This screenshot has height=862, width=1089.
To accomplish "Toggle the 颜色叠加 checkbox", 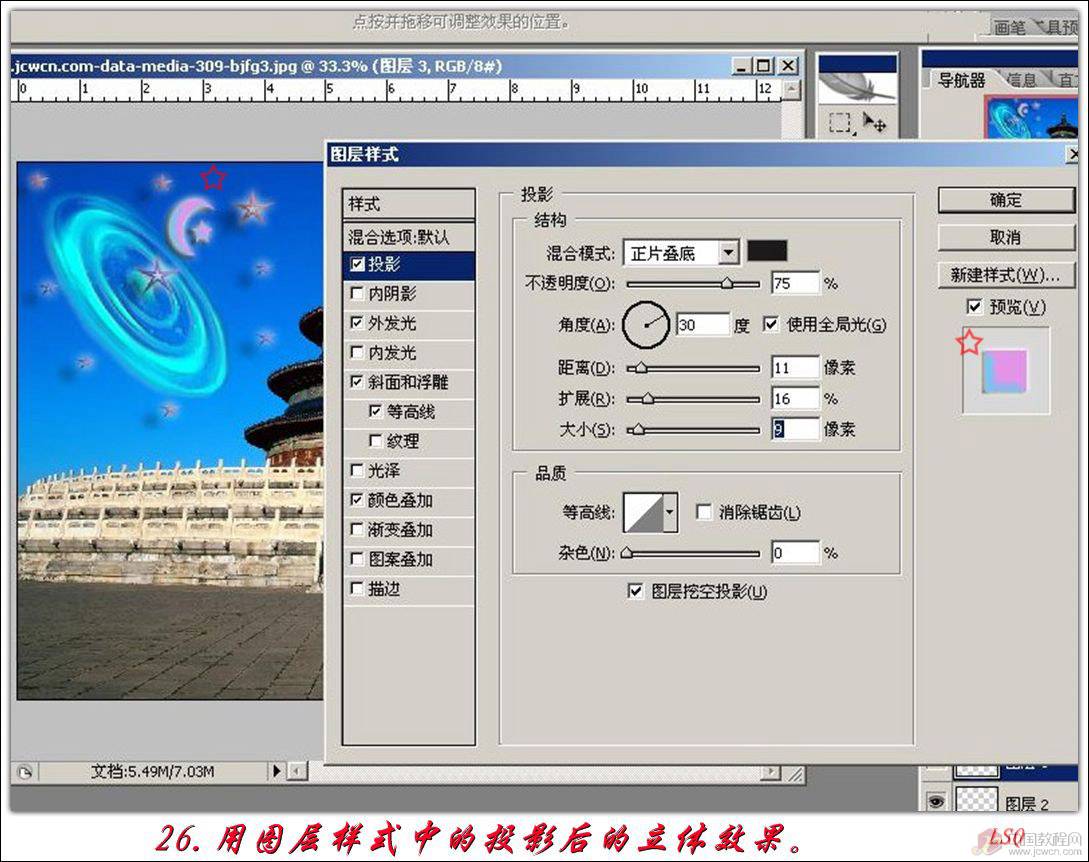I will (357, 499).
